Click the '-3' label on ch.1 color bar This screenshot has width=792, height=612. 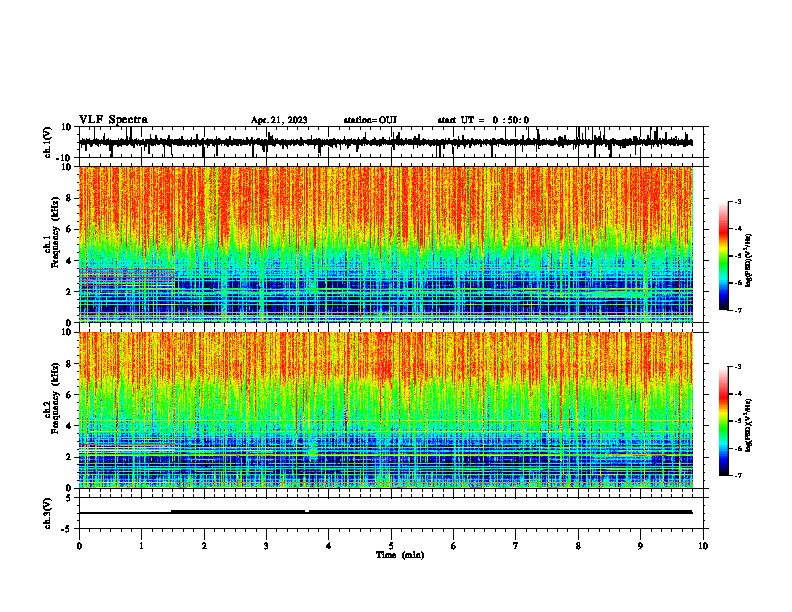click(738, 201)
